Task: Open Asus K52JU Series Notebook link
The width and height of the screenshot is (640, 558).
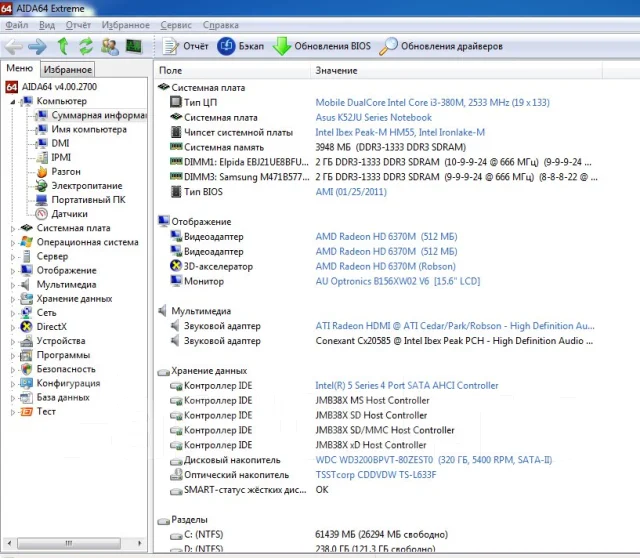Action: click(x=373, y=118)
